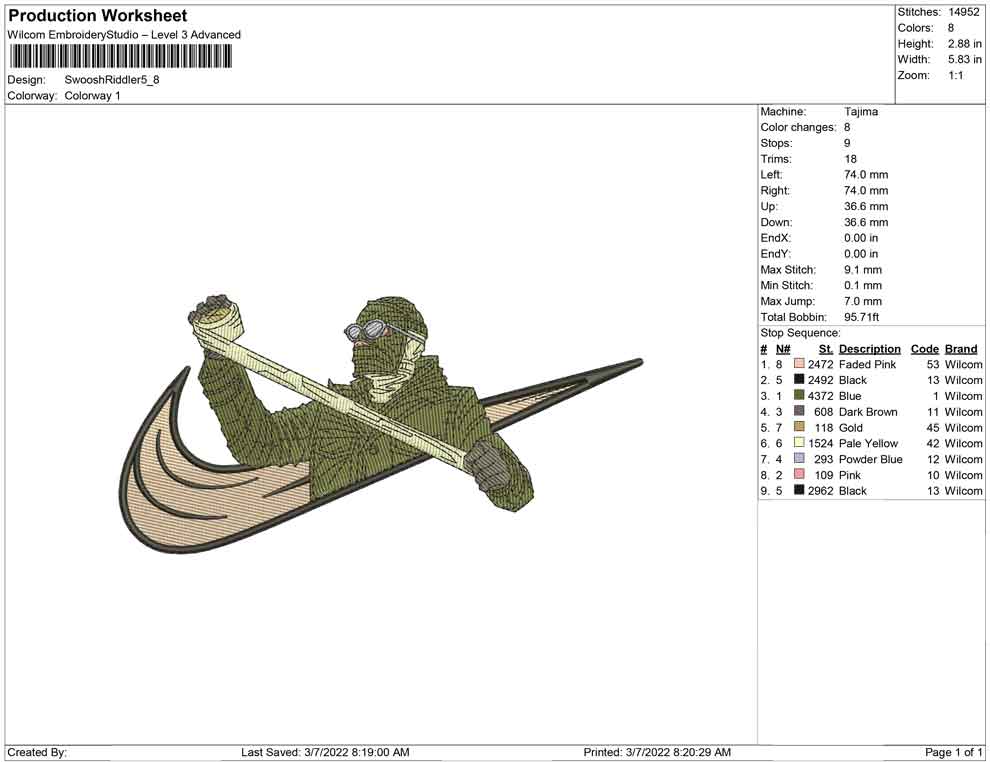
Task: Click the 'Stop Sequence:' label
Action: (800, 333)
